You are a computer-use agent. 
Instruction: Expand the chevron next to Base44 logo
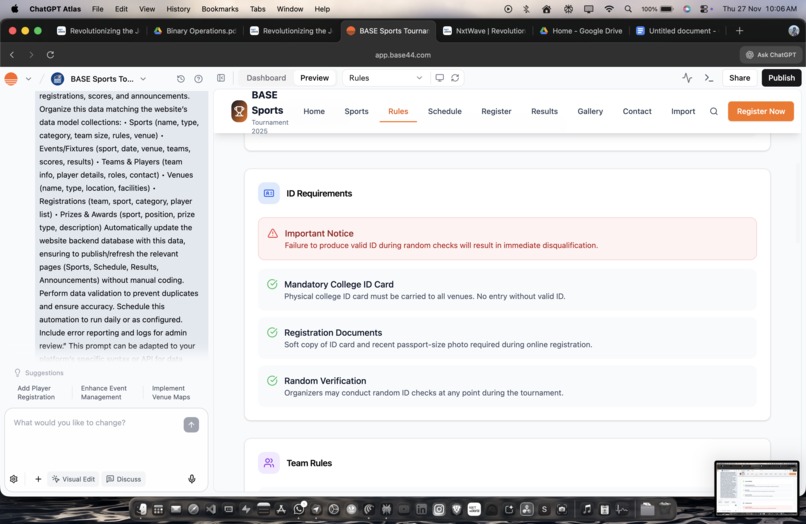click(x=28, y=79)
